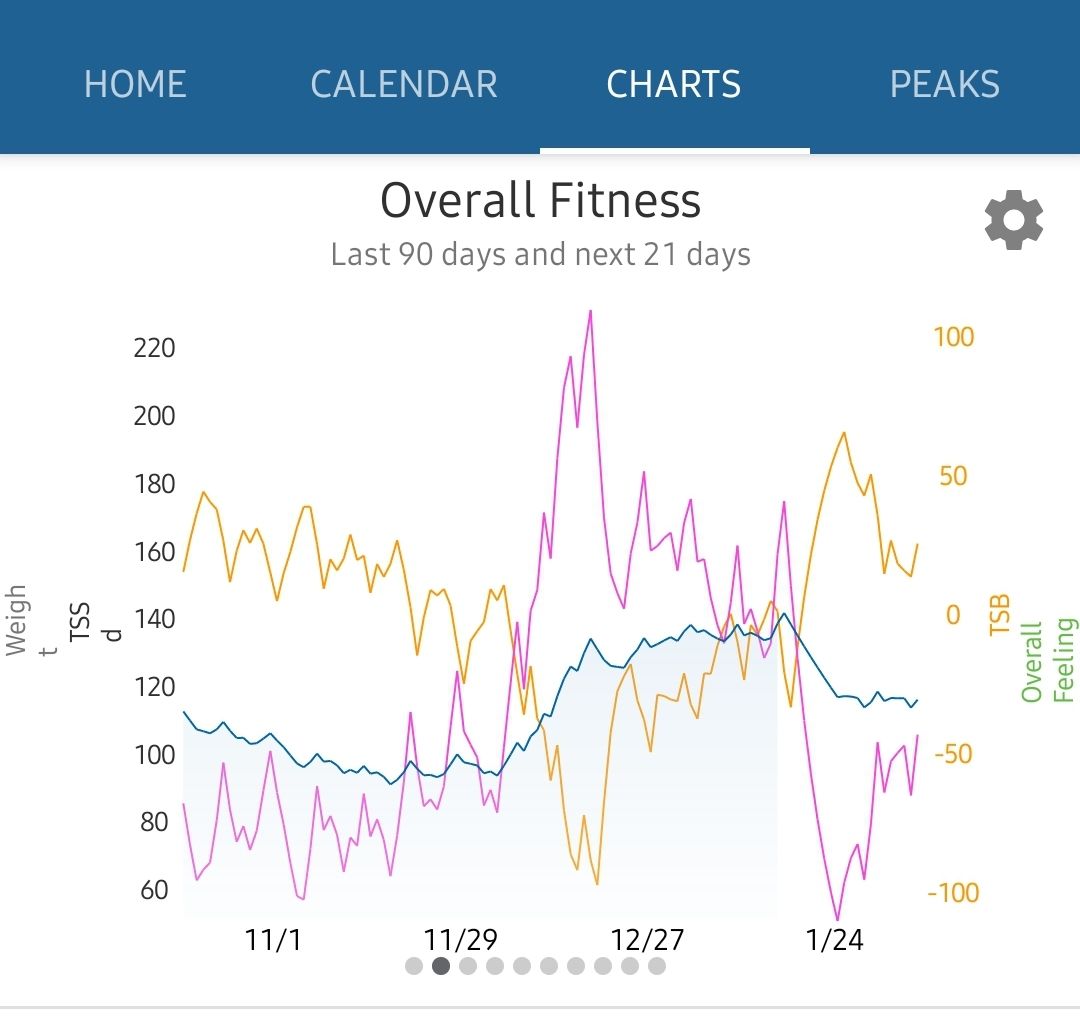The width and height of the screenshot is (1080, 1026).
Task: Tap the first chart page dot
Action: tap(414, 966)
